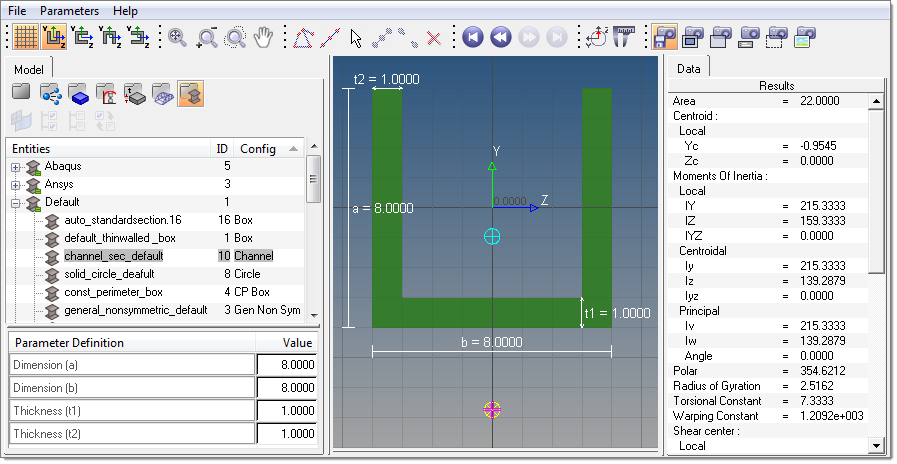This screenshot has width=897, height=464.
Task: Click the rewind playback button
Action: point(501,38)
